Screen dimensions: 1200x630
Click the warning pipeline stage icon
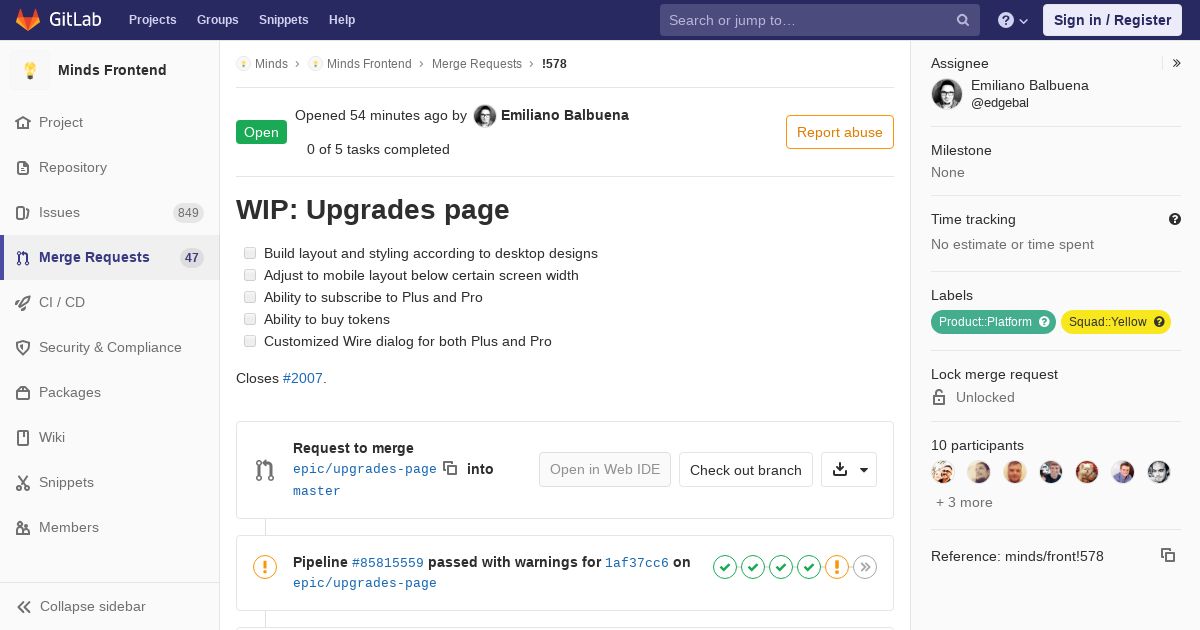click(x=837, y=567)
